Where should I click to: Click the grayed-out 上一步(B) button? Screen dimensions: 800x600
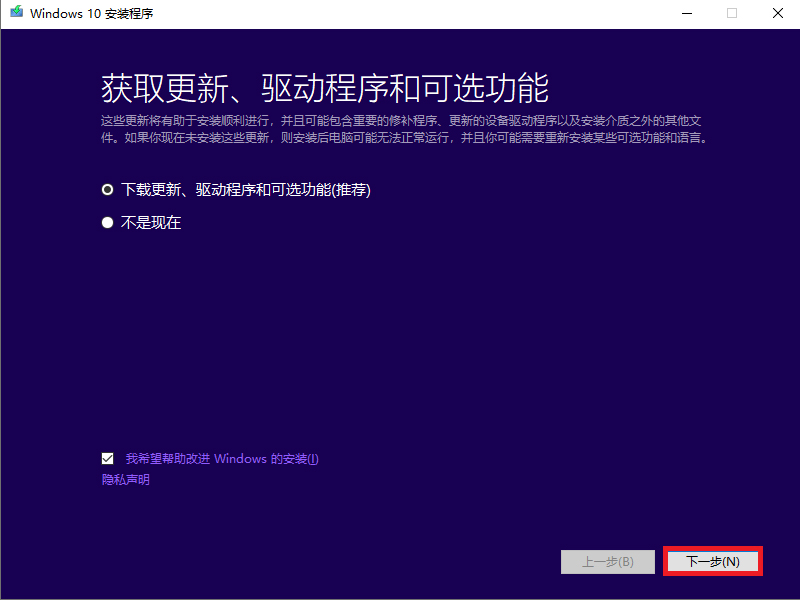(x=607, y=561)
